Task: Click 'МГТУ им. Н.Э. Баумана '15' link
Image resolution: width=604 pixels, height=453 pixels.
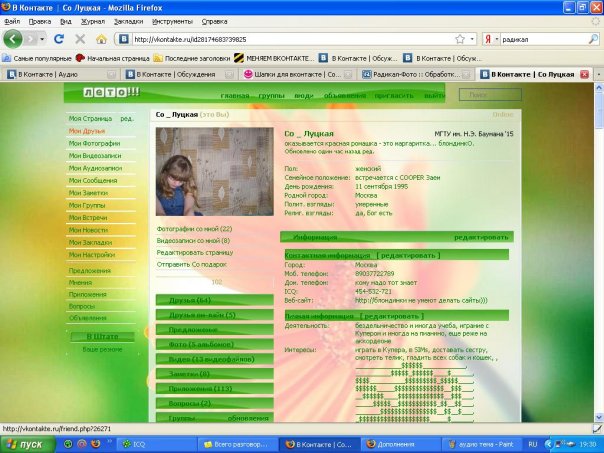Action: [x=474, y=134]
